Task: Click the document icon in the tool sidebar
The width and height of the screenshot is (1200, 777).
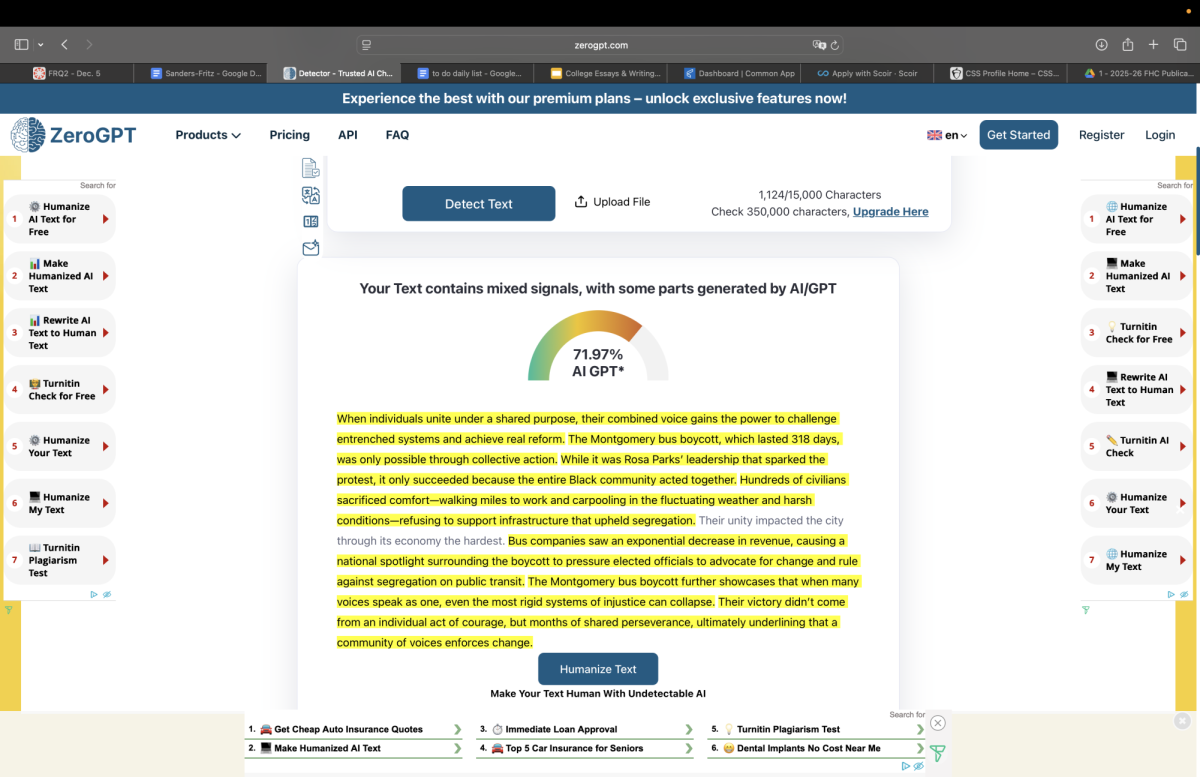Action: (x=311, y=168)
